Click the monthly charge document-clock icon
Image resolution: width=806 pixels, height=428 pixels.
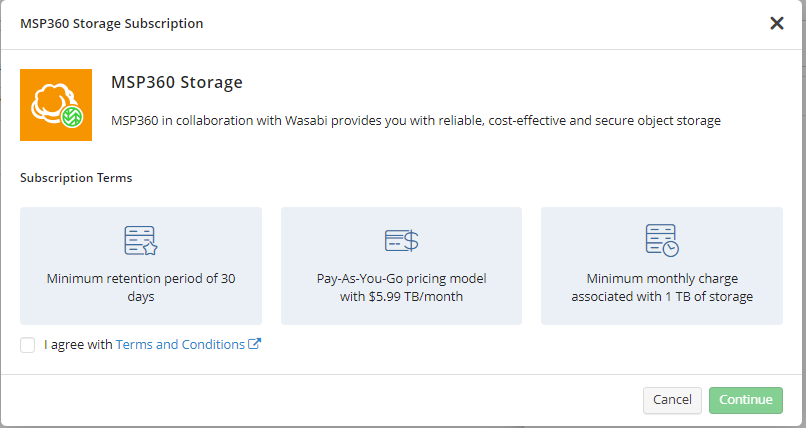click(x=662, y=240)
